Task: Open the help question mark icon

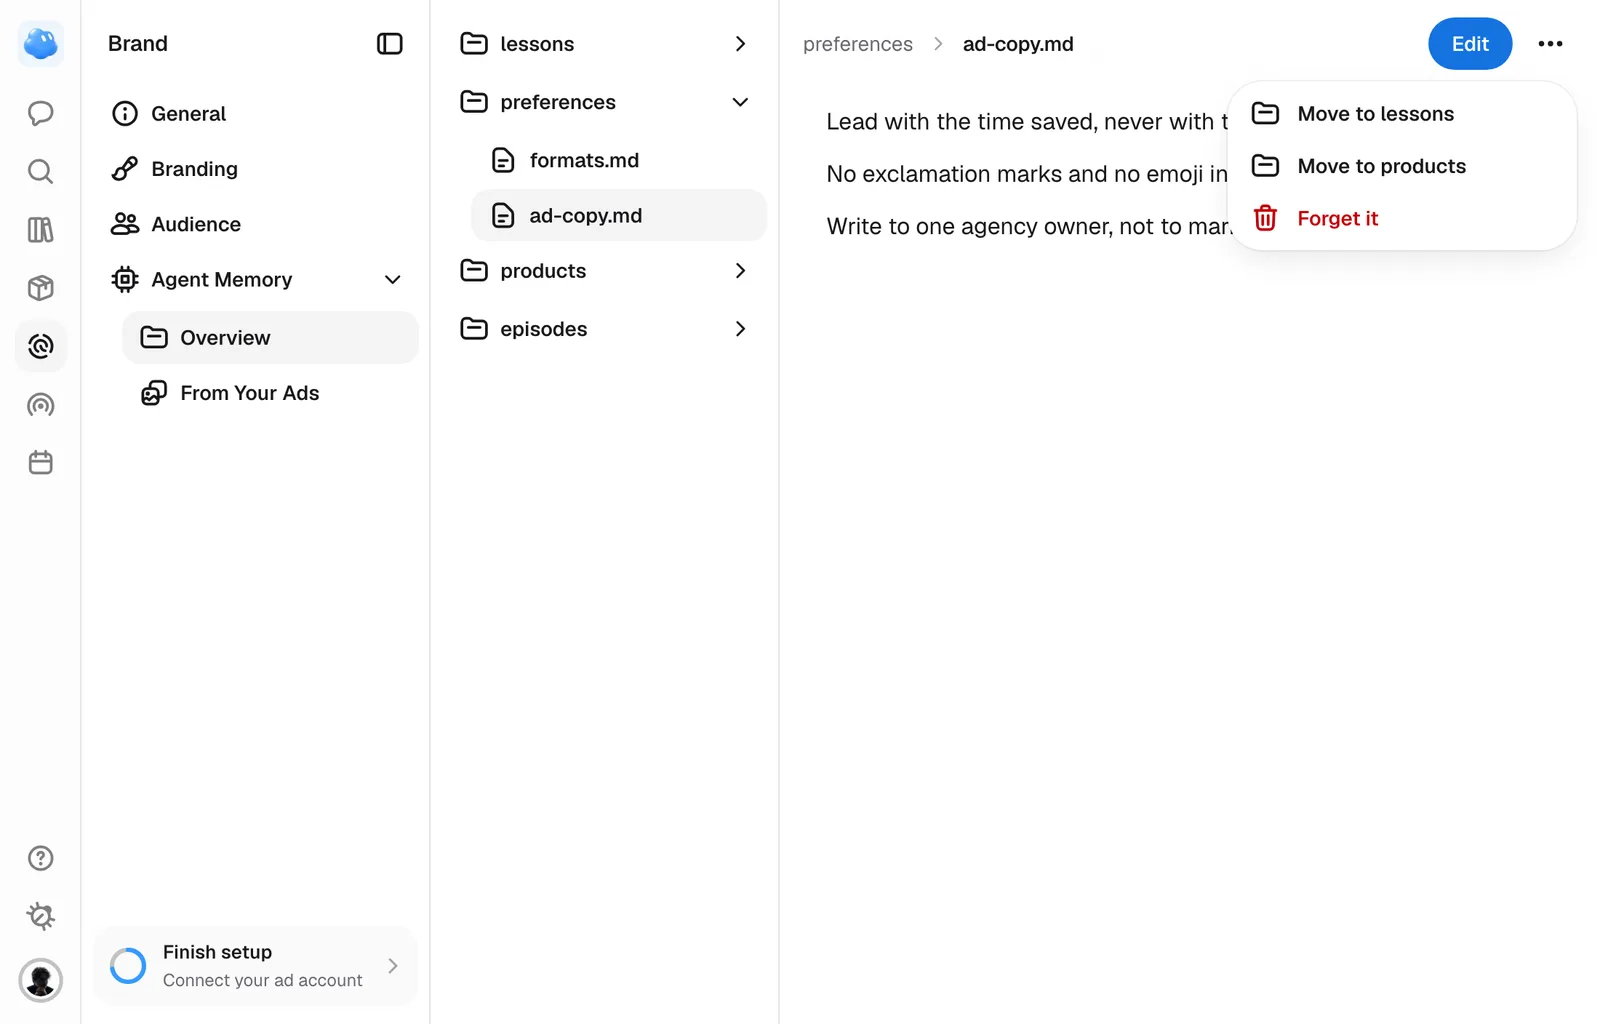Action: 40,858
